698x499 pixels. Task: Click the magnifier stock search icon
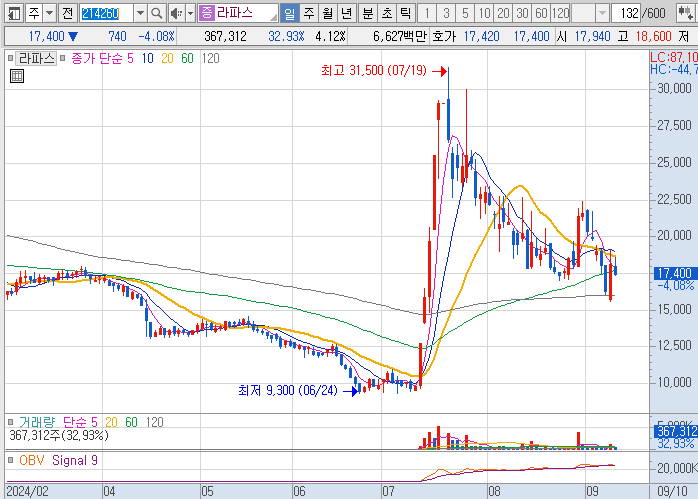coord(156,13)
